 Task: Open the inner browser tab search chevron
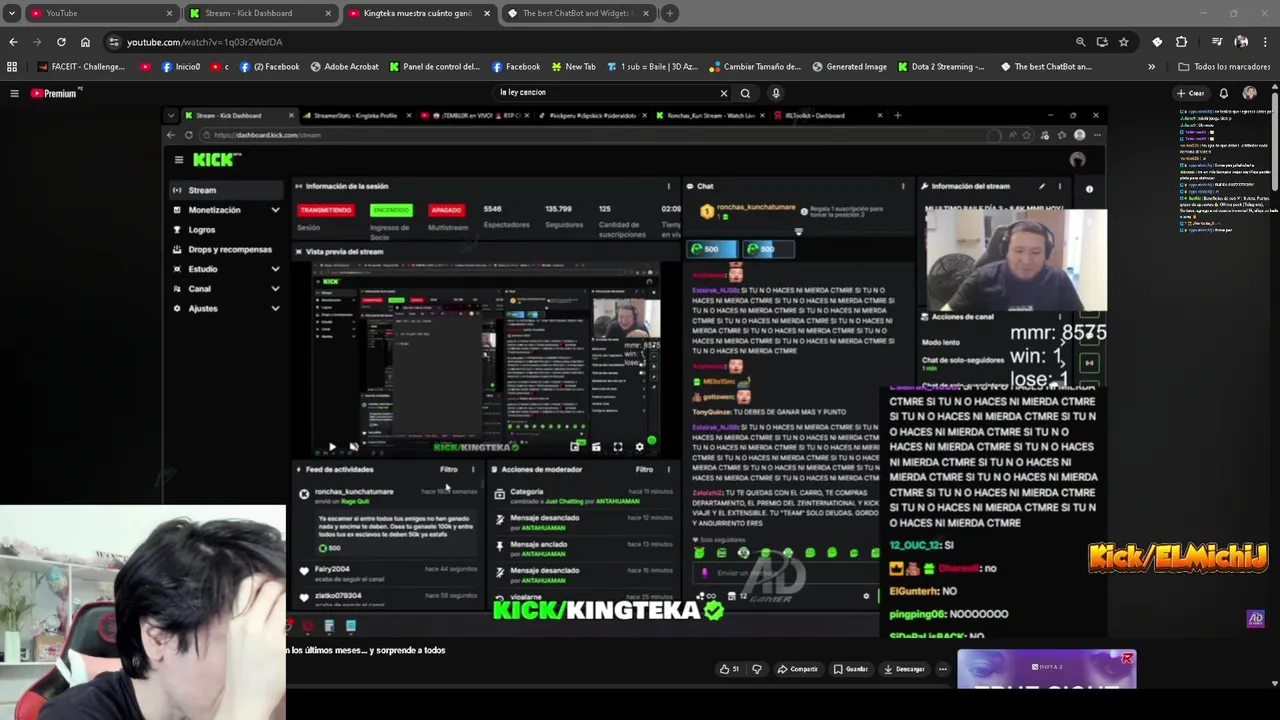click(171, 116)
